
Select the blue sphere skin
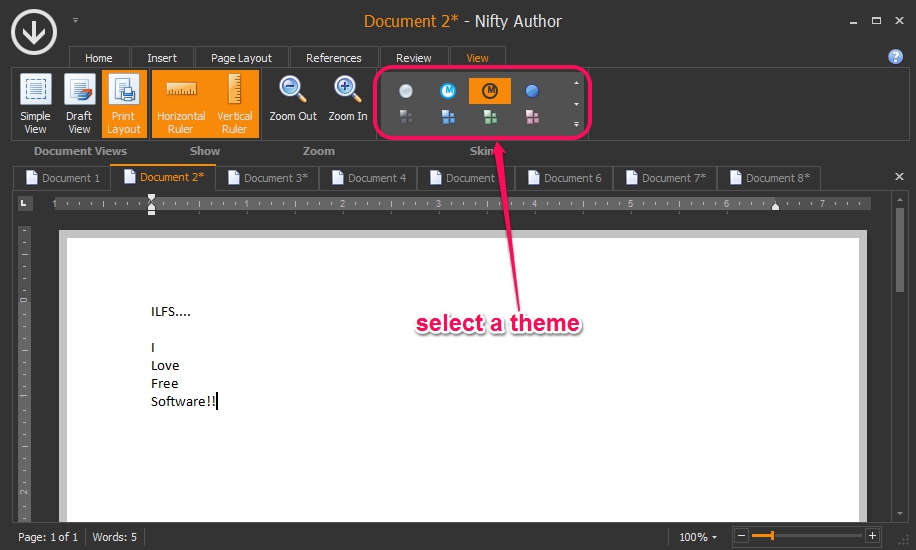[x=533, y=91]
